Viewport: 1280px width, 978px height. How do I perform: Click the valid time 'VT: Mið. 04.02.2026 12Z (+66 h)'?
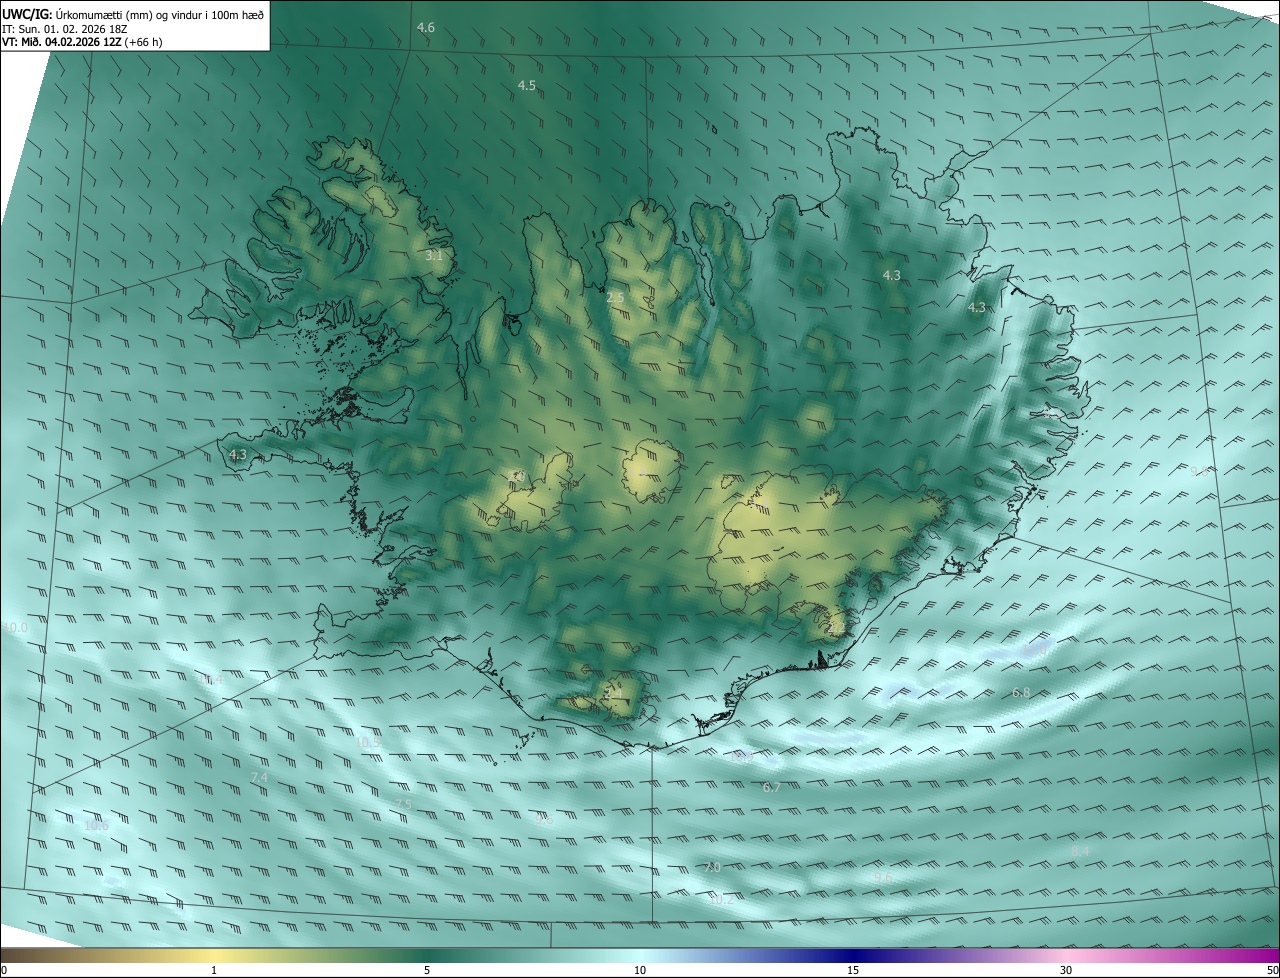(82, 42)
